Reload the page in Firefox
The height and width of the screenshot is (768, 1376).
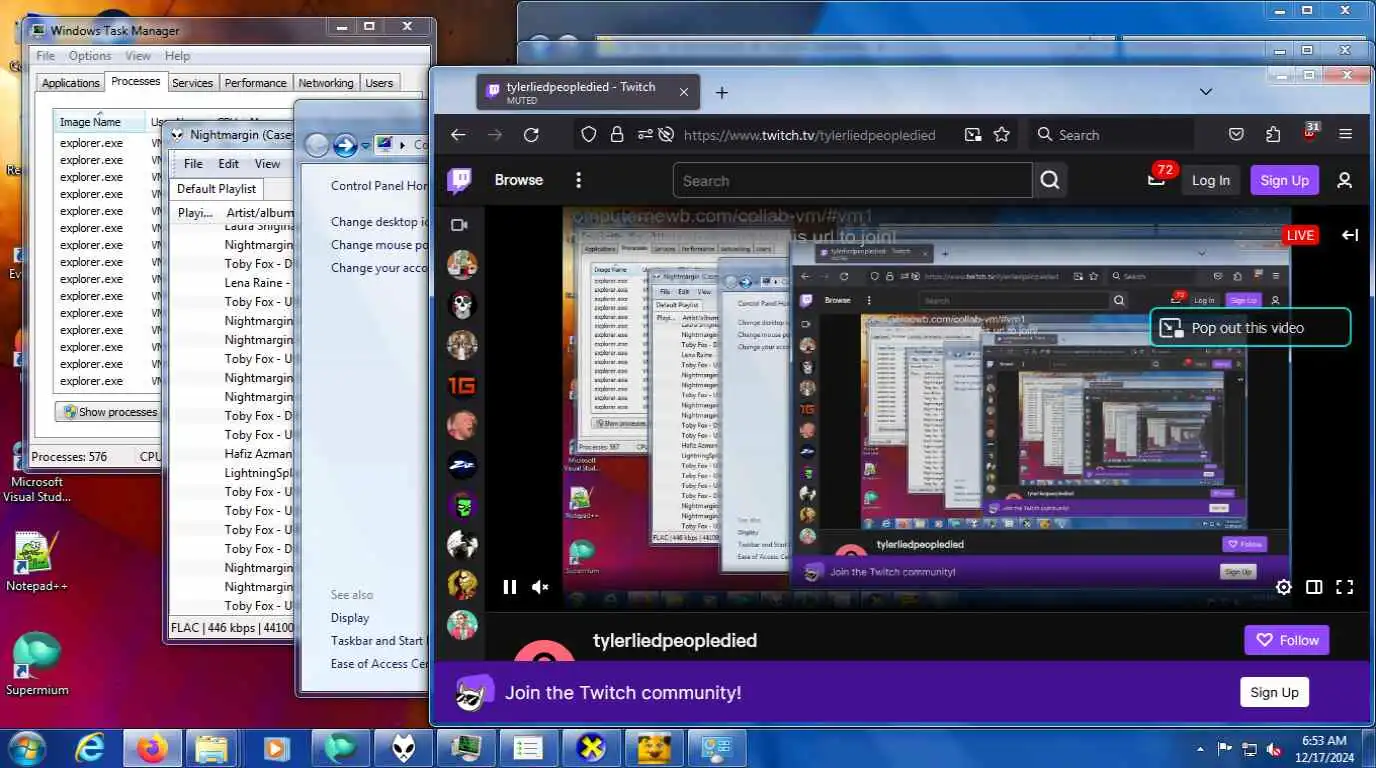tap(531, 135)
